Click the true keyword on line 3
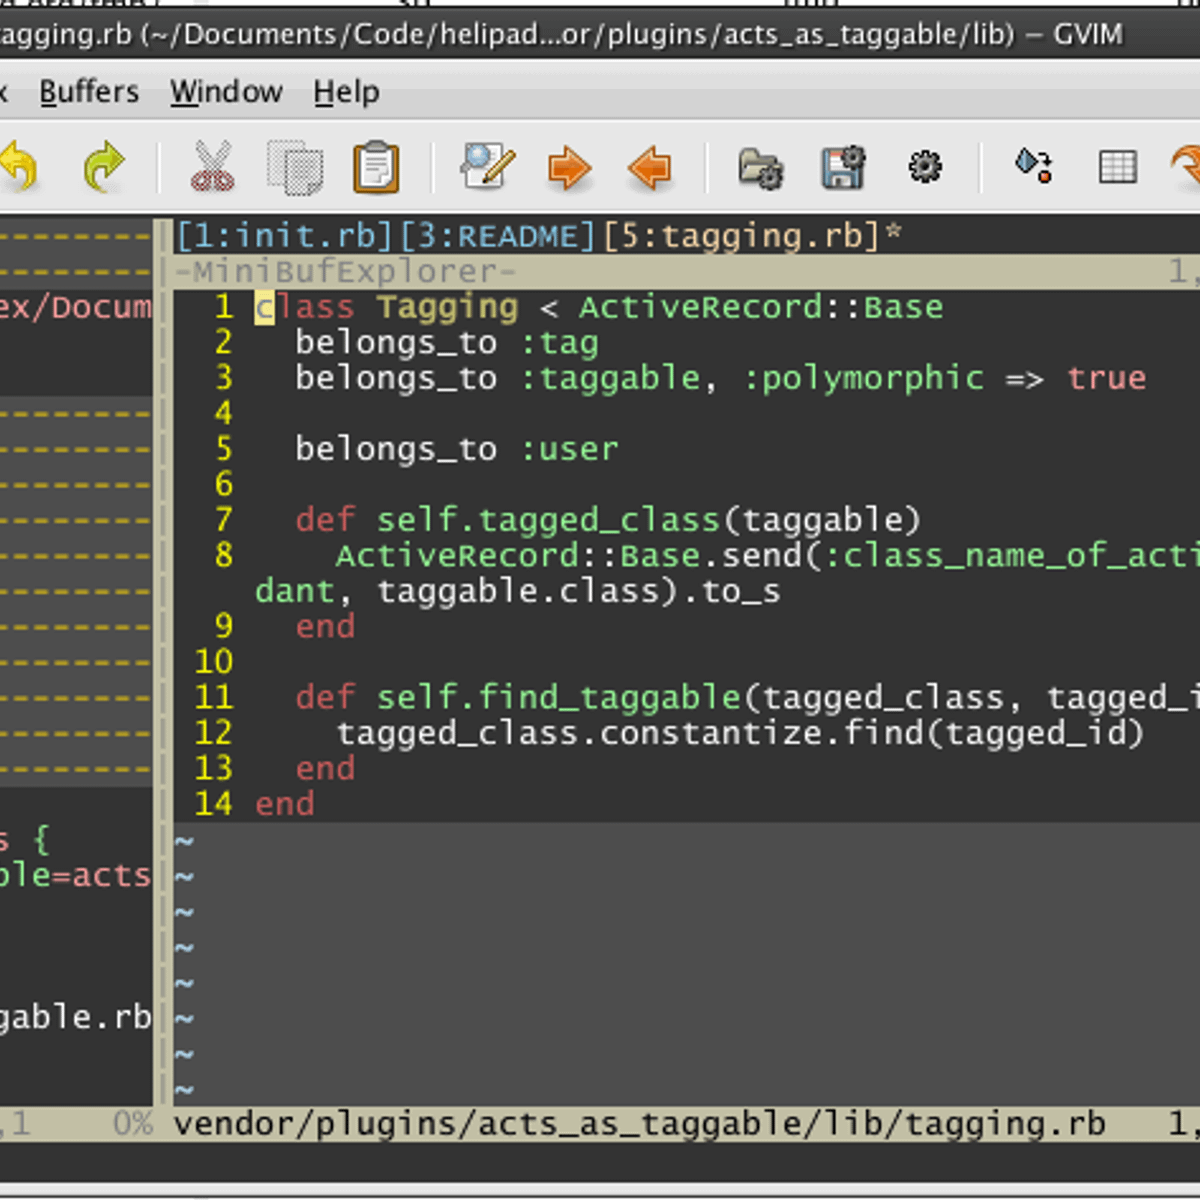1200x1200 pixels. 1106,378
